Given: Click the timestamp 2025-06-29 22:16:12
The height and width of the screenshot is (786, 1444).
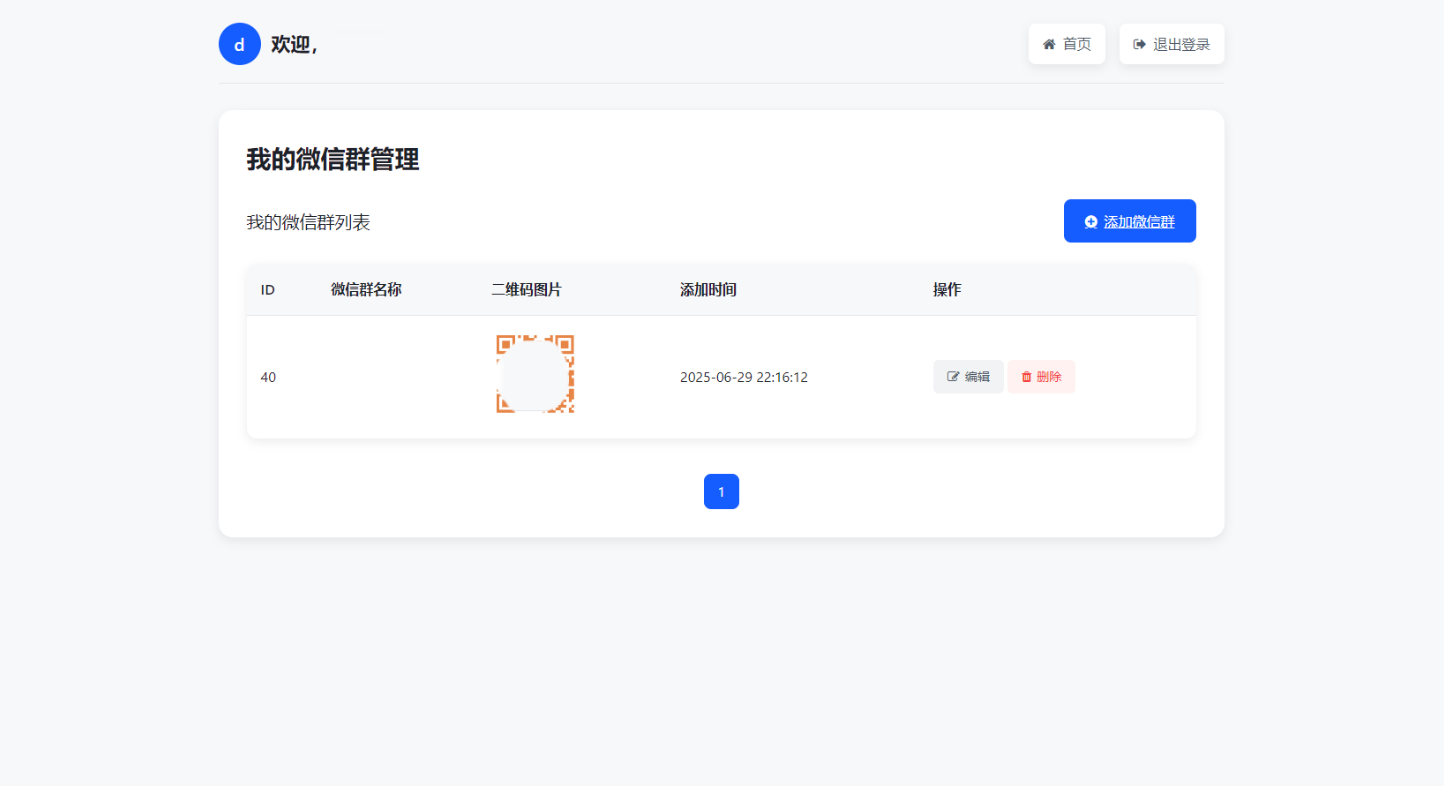Looking at the screenshot, I should click(x=744, y=377).
